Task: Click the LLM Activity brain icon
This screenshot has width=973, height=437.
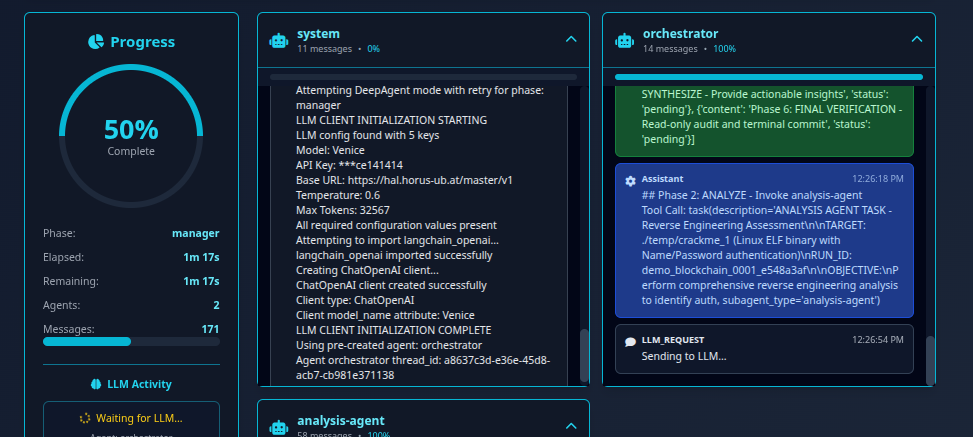Action: [x=96, y=384]
